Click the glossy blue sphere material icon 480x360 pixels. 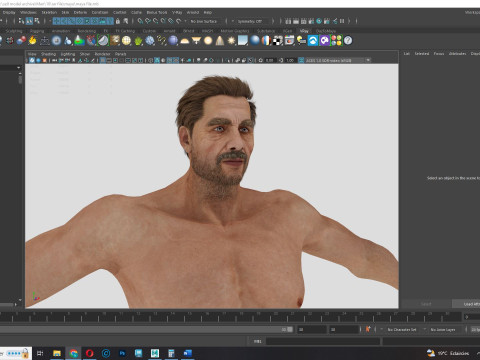(x=255, y=41)
